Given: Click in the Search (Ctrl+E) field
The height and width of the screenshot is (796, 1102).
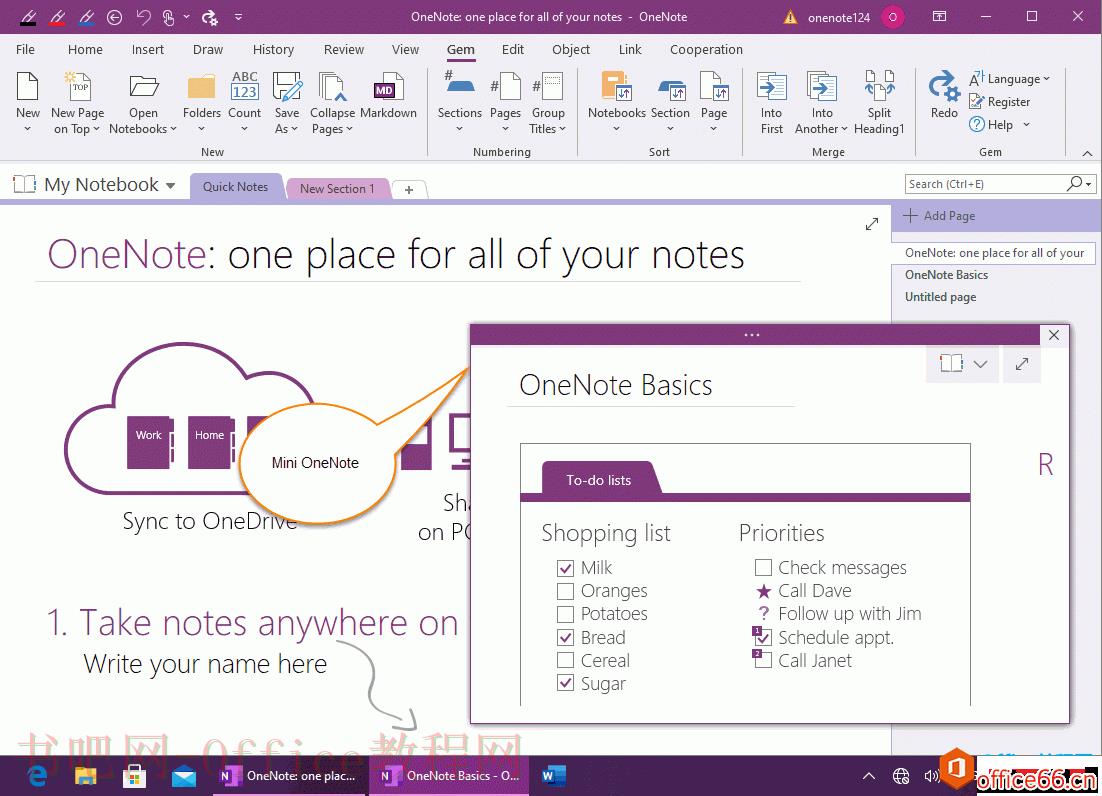Looking at the screenshot, I should point(985,183).
